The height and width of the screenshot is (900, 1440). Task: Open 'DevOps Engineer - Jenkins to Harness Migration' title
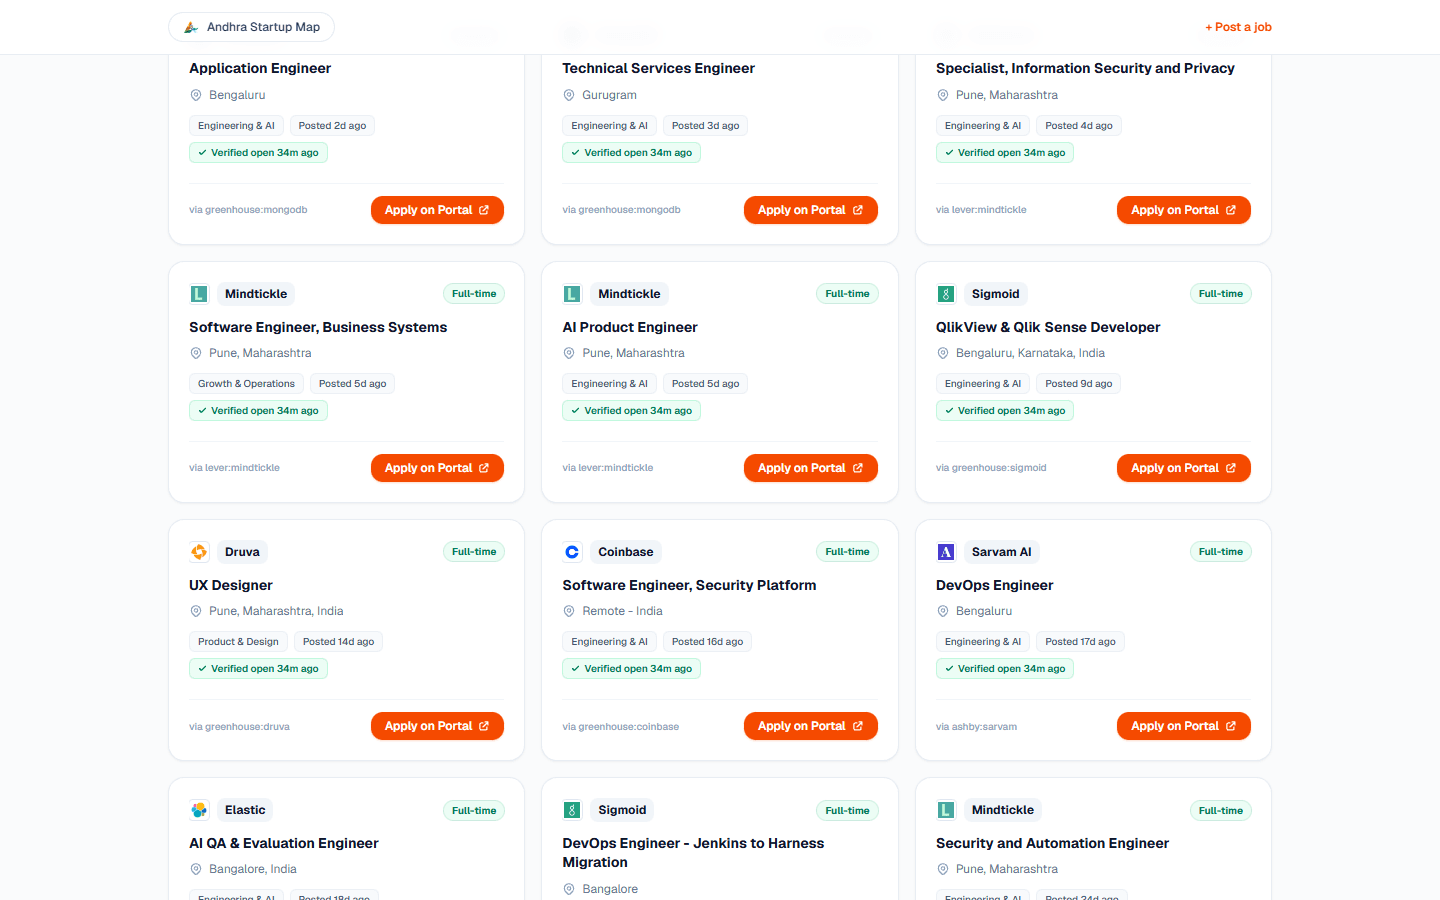pyautogui.click(x=693, y=853)
